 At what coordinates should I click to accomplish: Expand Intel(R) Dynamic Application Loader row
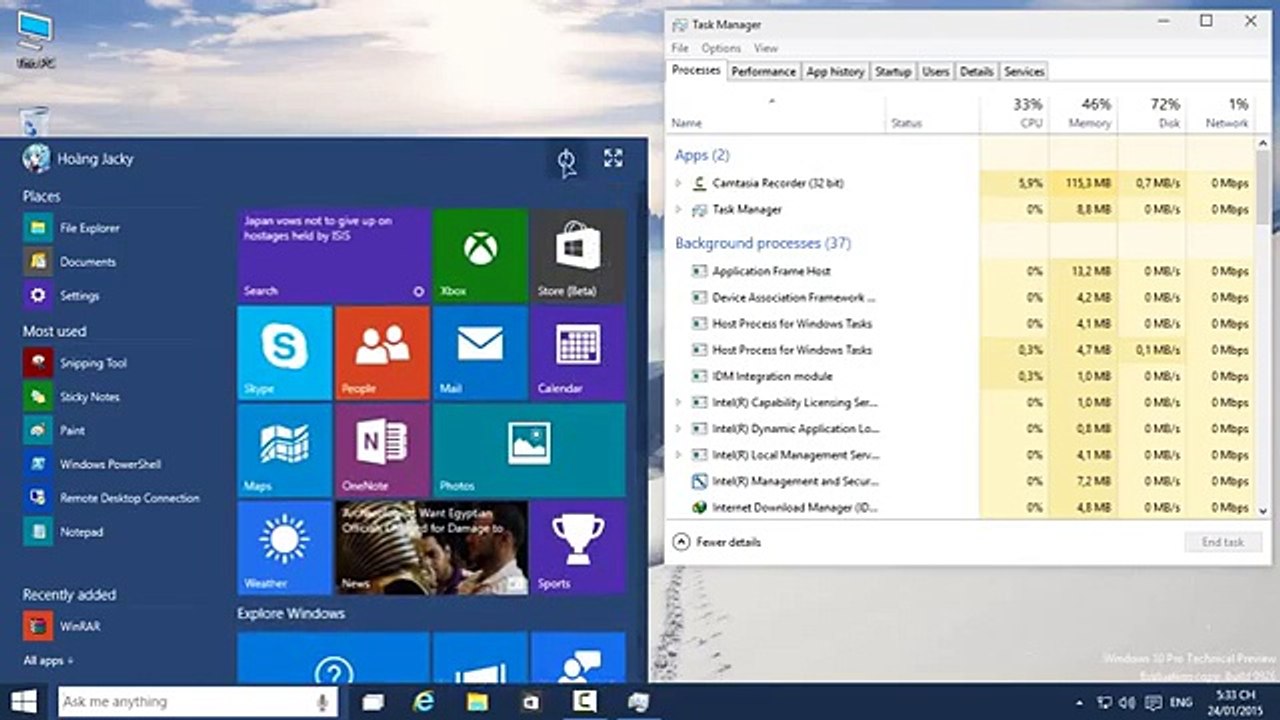tap(678, 429)
